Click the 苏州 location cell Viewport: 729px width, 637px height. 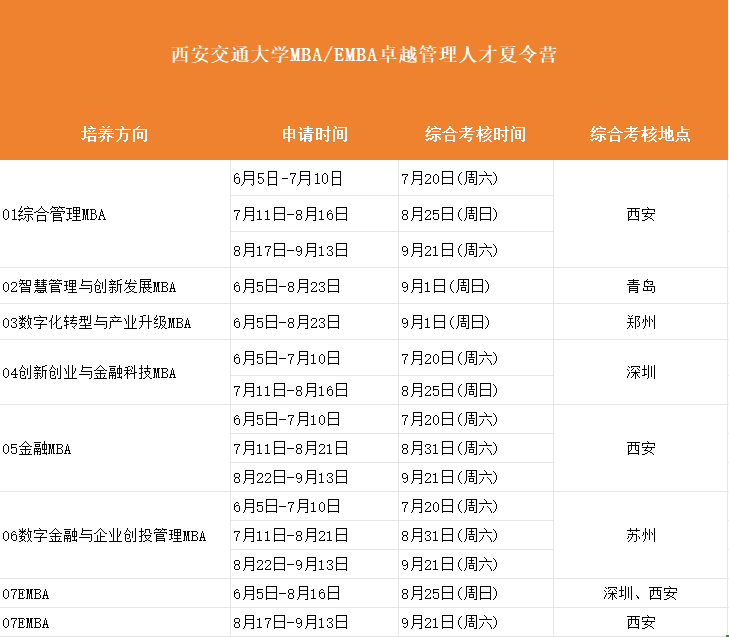(x=641, y=536)
